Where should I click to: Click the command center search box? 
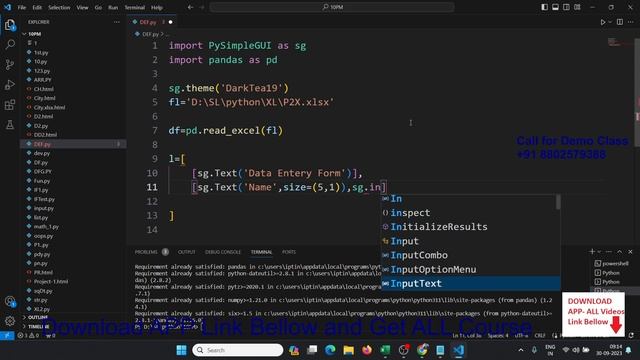point(332,7)
